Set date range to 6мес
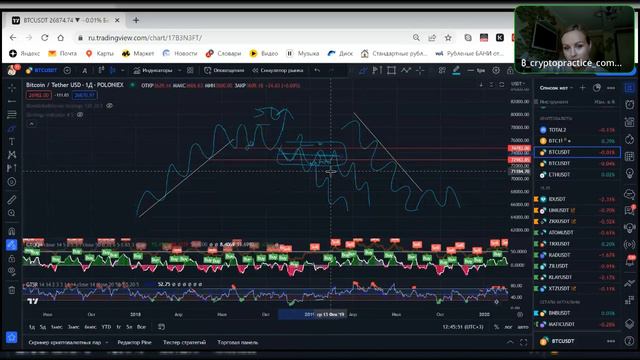The image size is (640, 360). coord(90,327)
